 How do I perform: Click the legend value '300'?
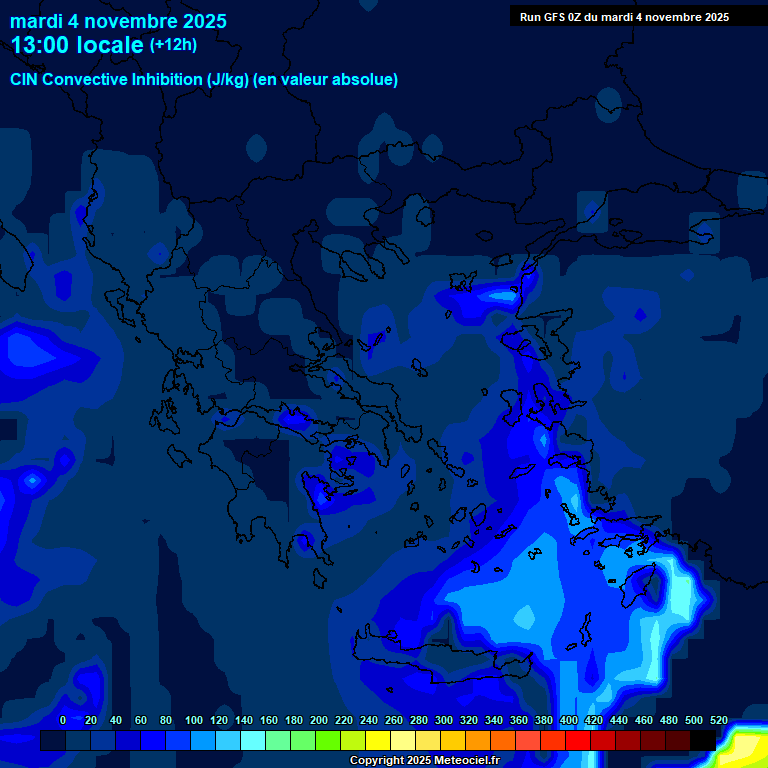(x=444, y=720)
